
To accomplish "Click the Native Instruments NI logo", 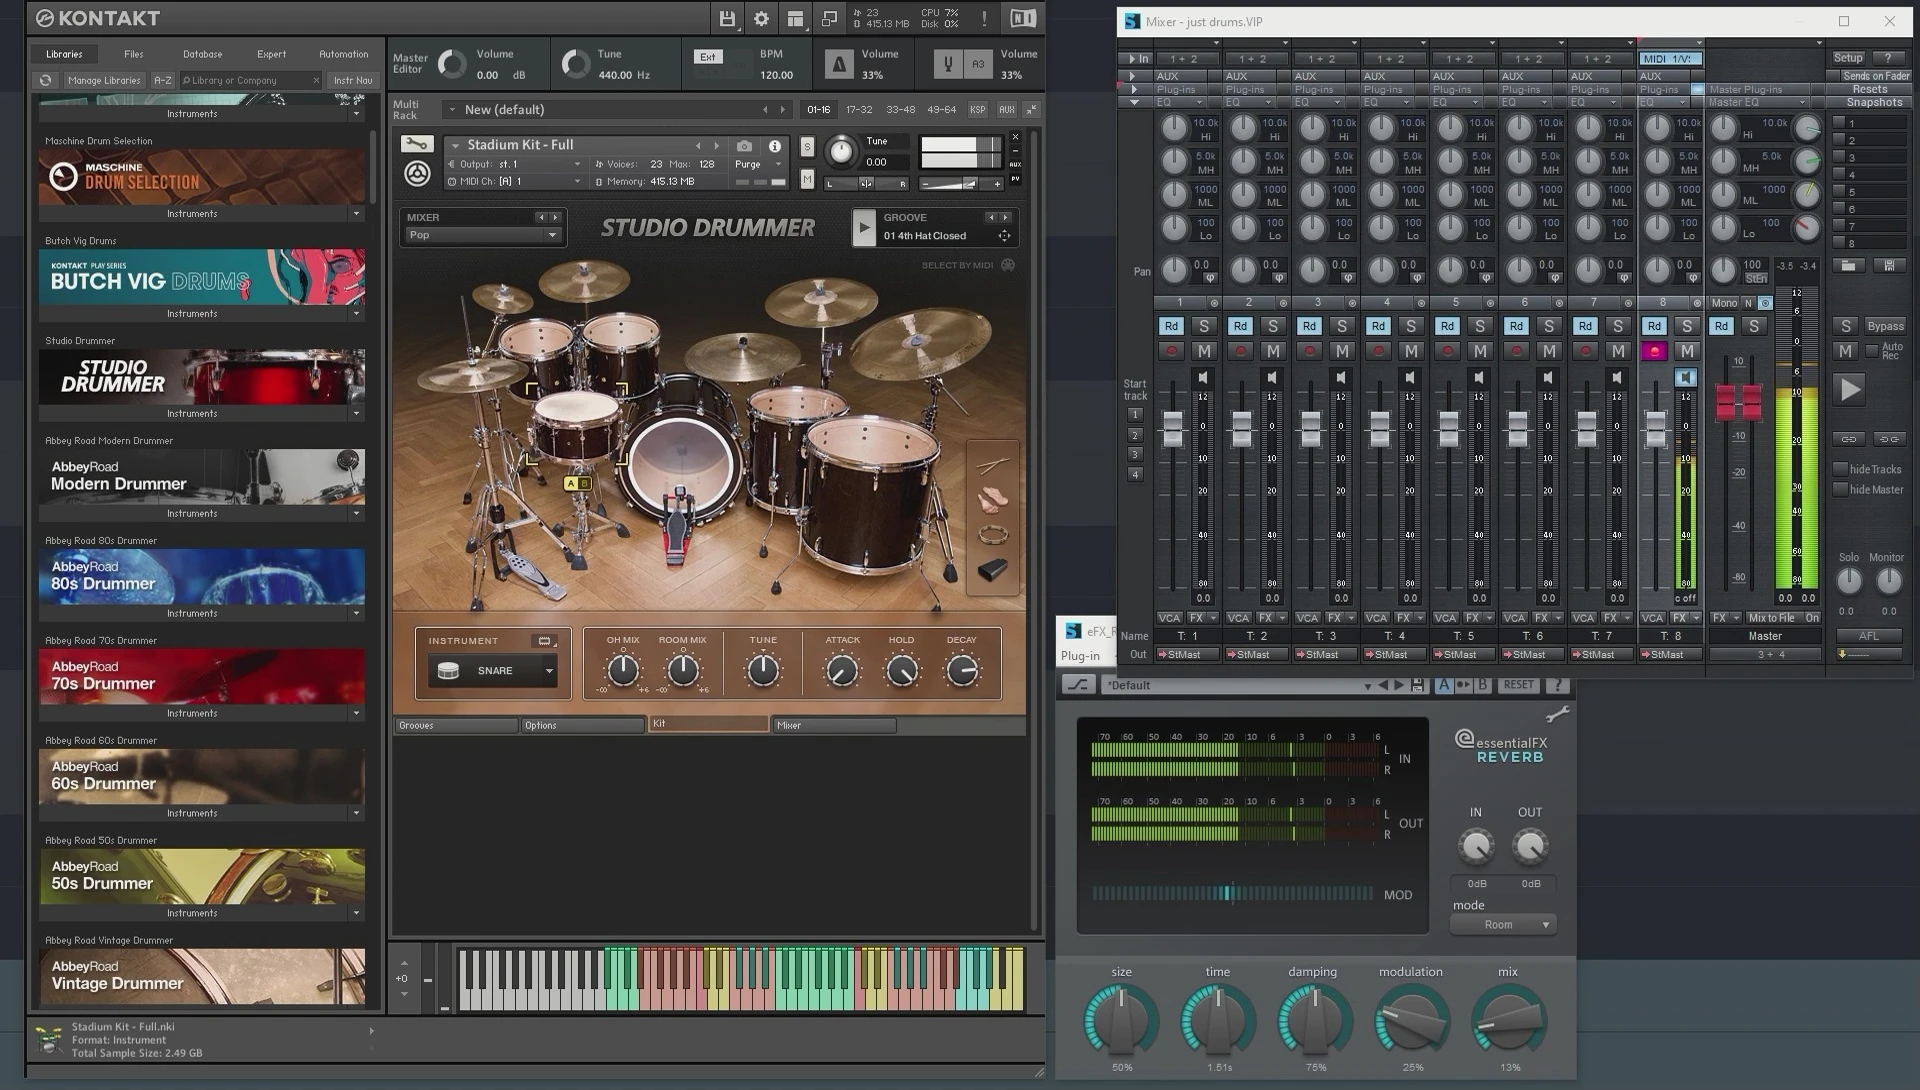I will (x=1022, y=18).
